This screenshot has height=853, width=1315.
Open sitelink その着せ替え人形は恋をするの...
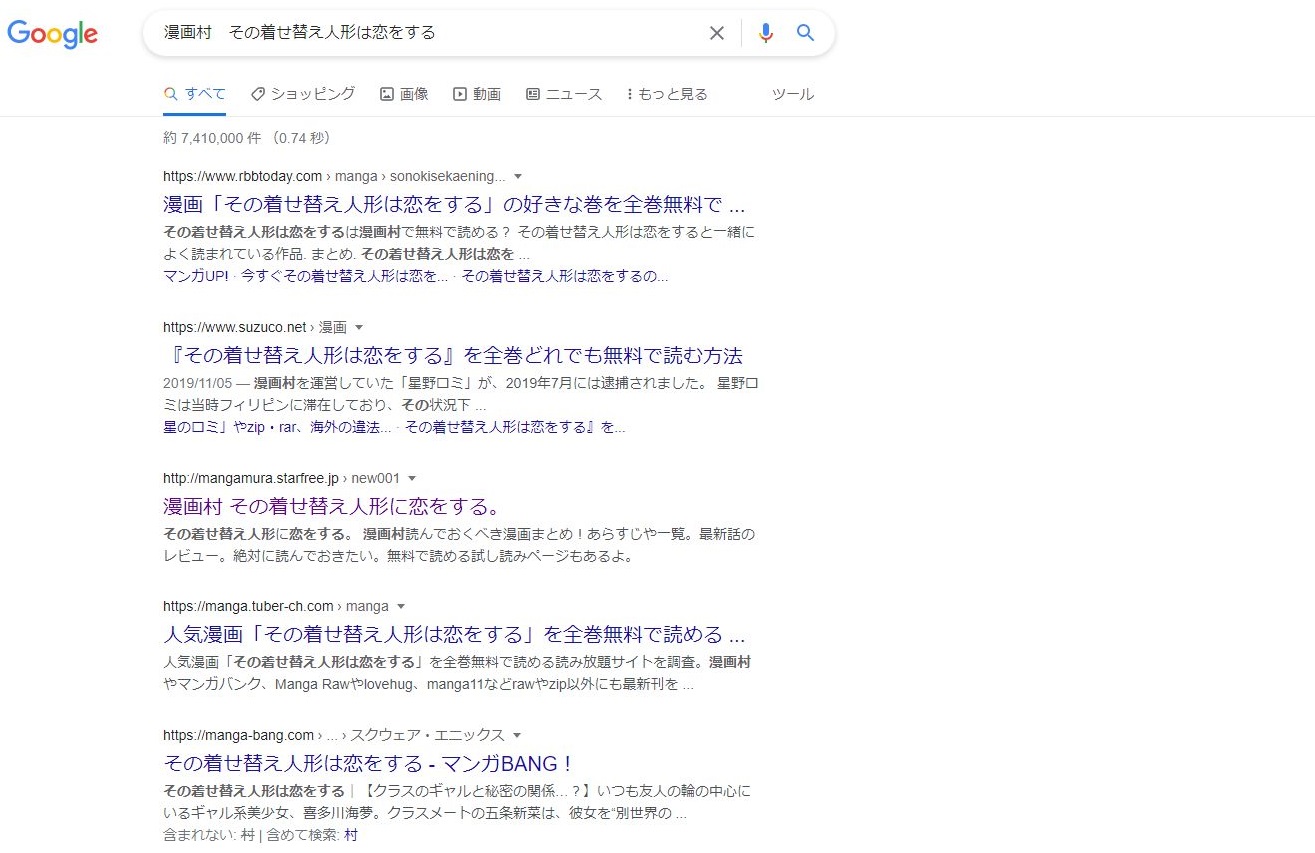pos(565,276)
